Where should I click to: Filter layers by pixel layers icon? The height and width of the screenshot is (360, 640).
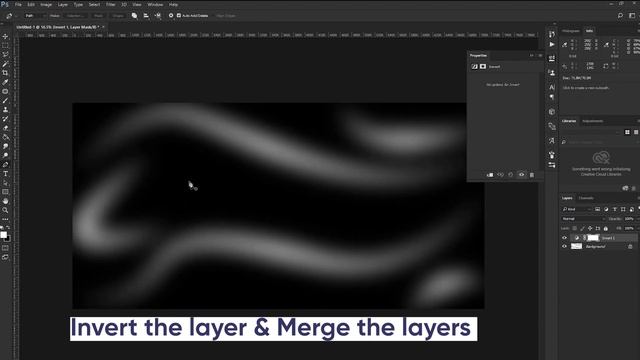[597, 209]
